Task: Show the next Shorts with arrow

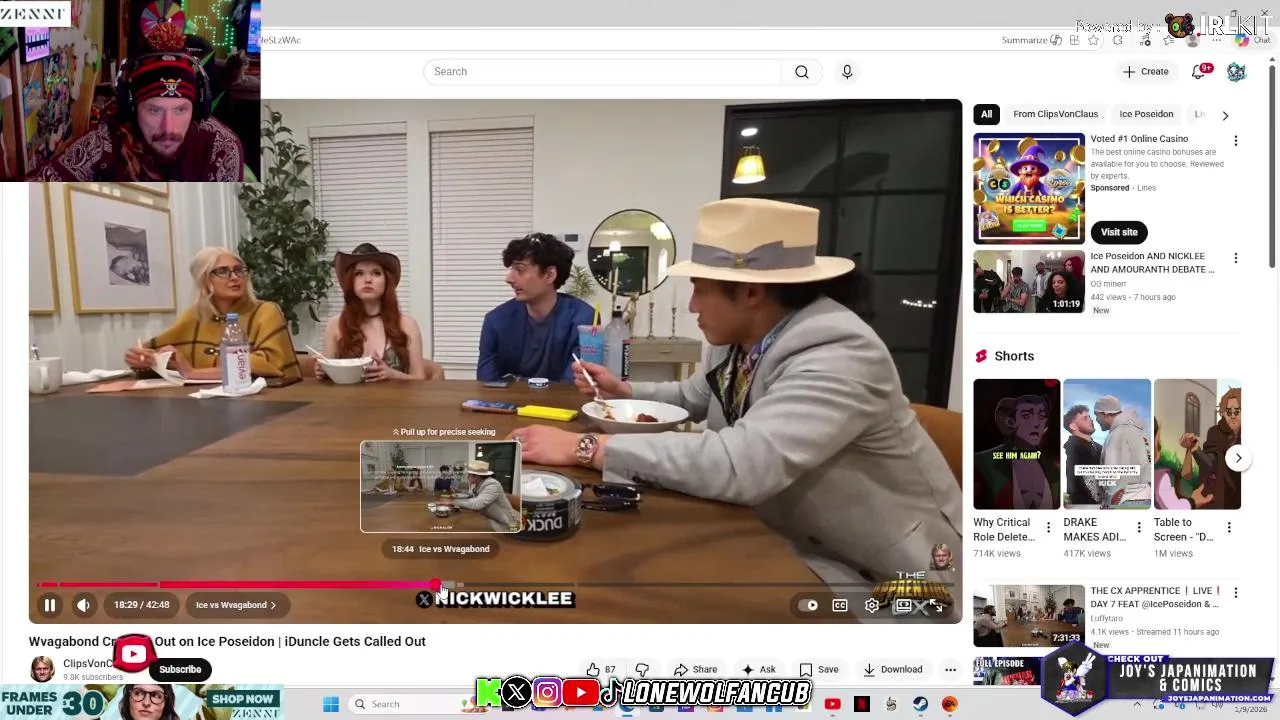Action: pos(1238,458)
